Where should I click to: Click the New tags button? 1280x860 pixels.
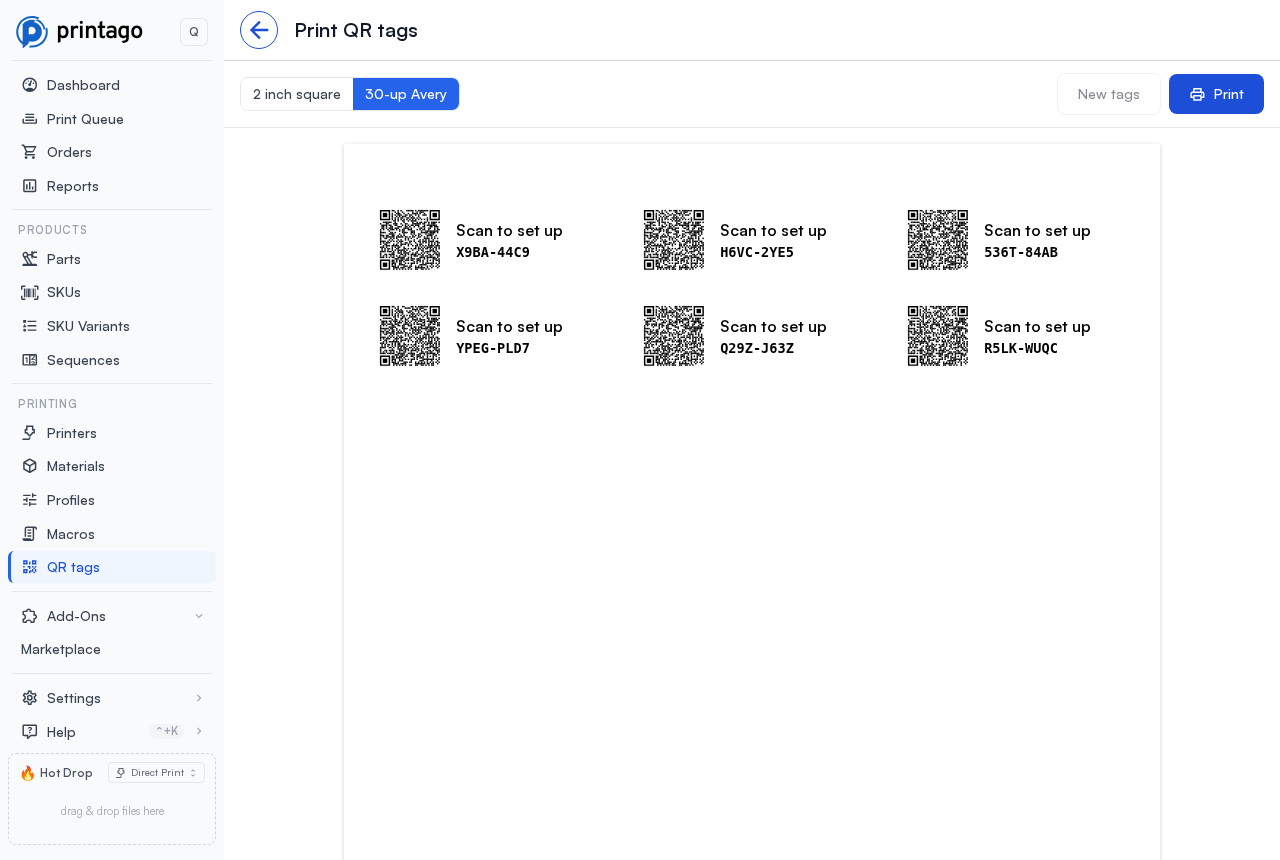point(1109,94)
